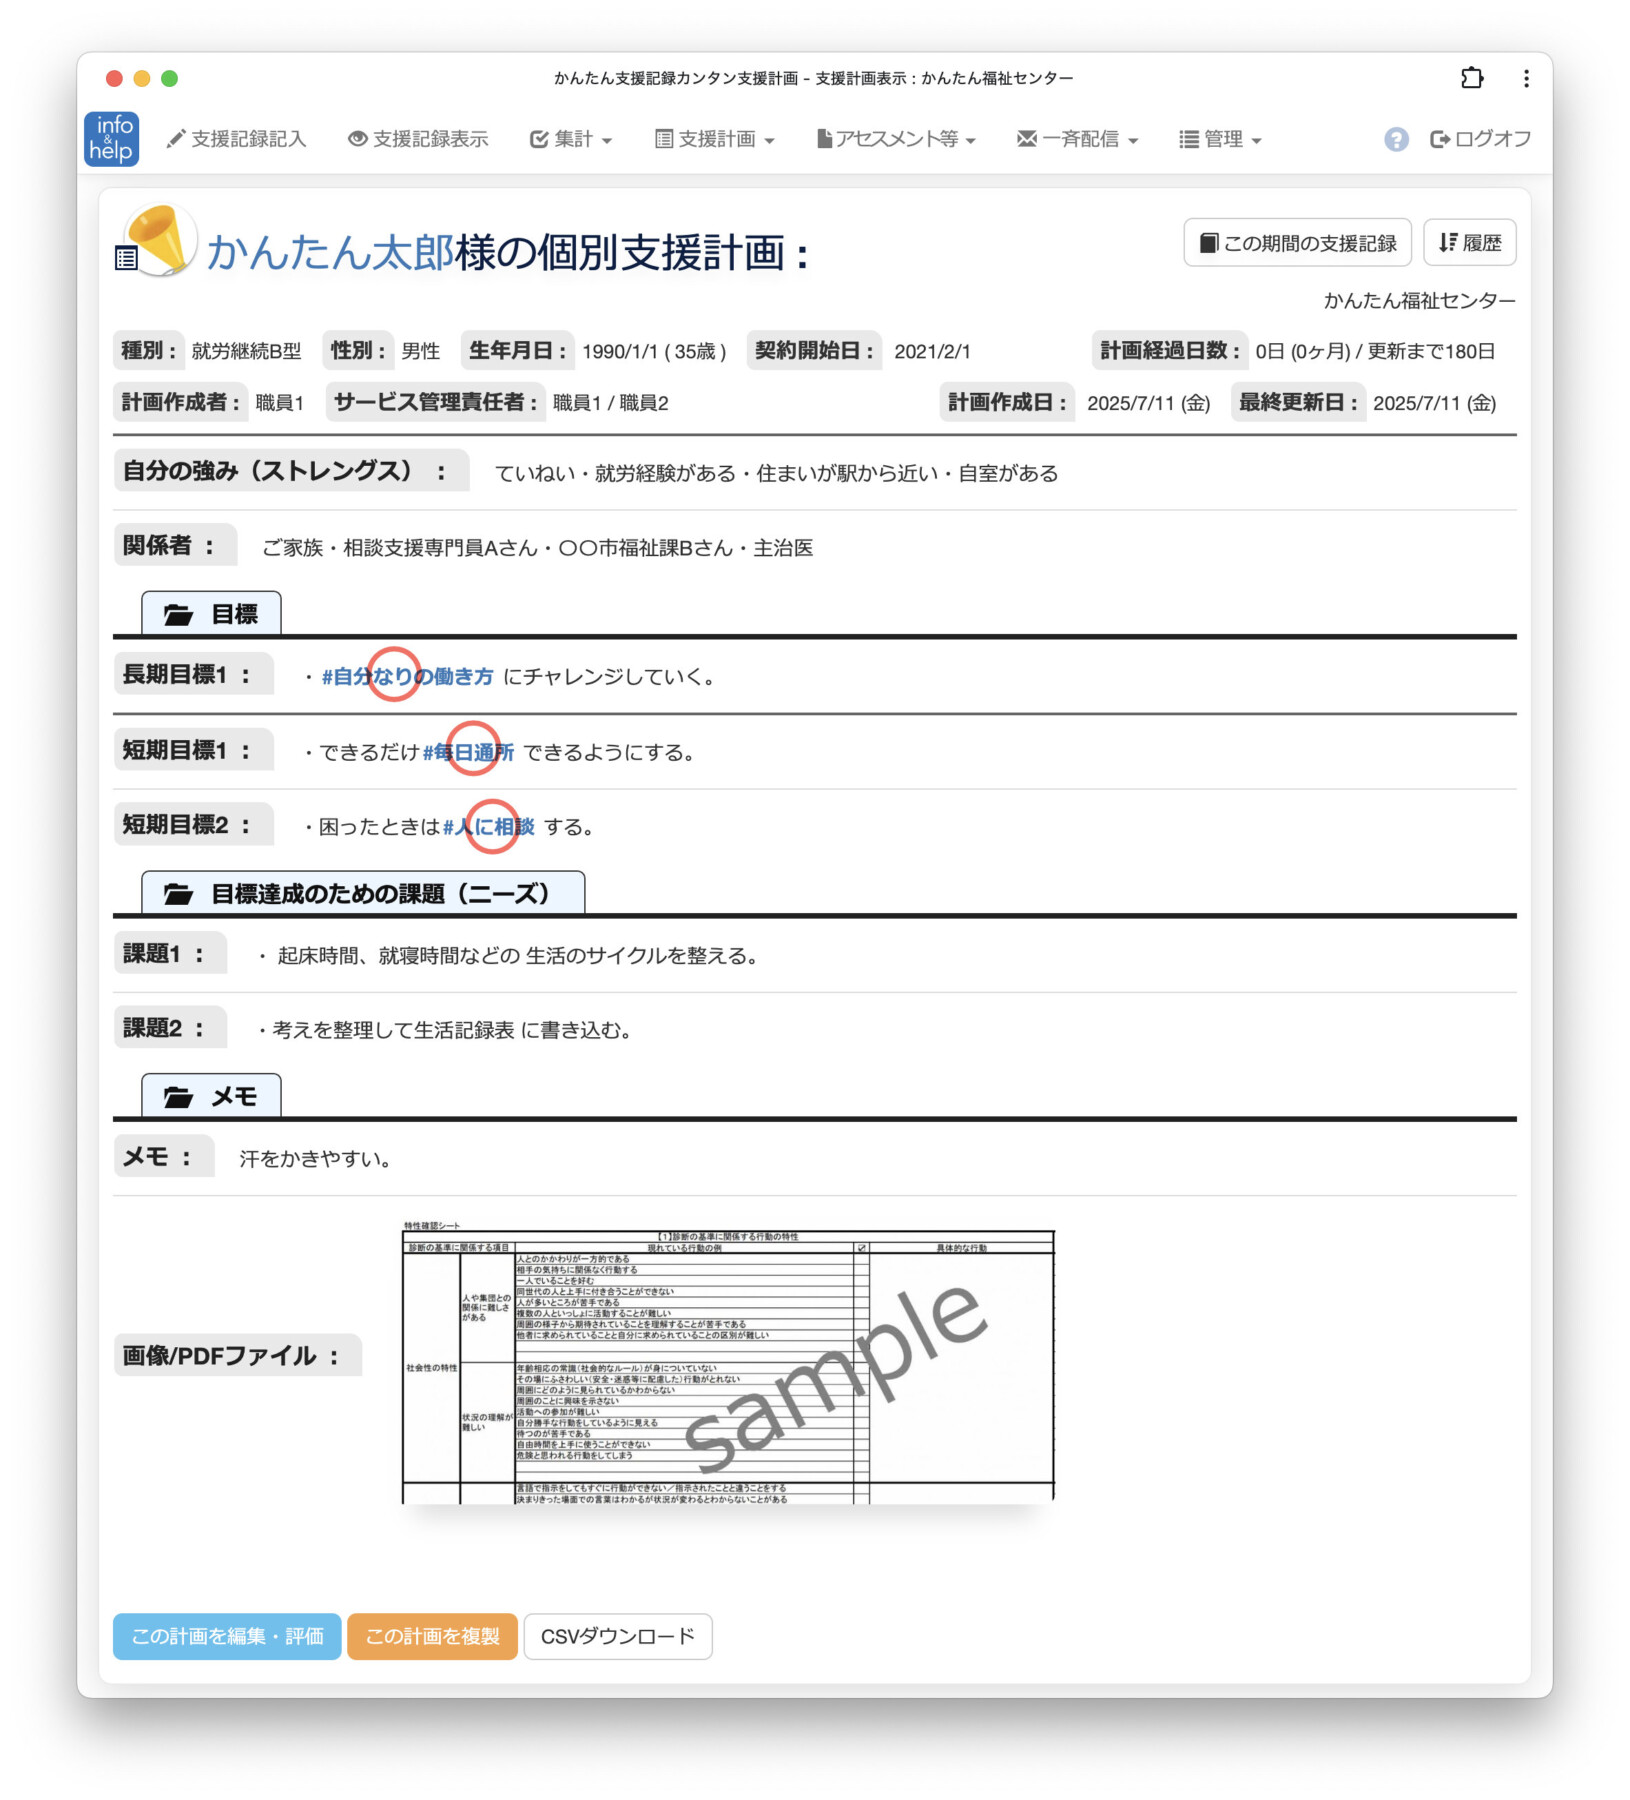Open the three-dot browser menu
This screenshot has height=1800, width=1630.
[1525, 78]
